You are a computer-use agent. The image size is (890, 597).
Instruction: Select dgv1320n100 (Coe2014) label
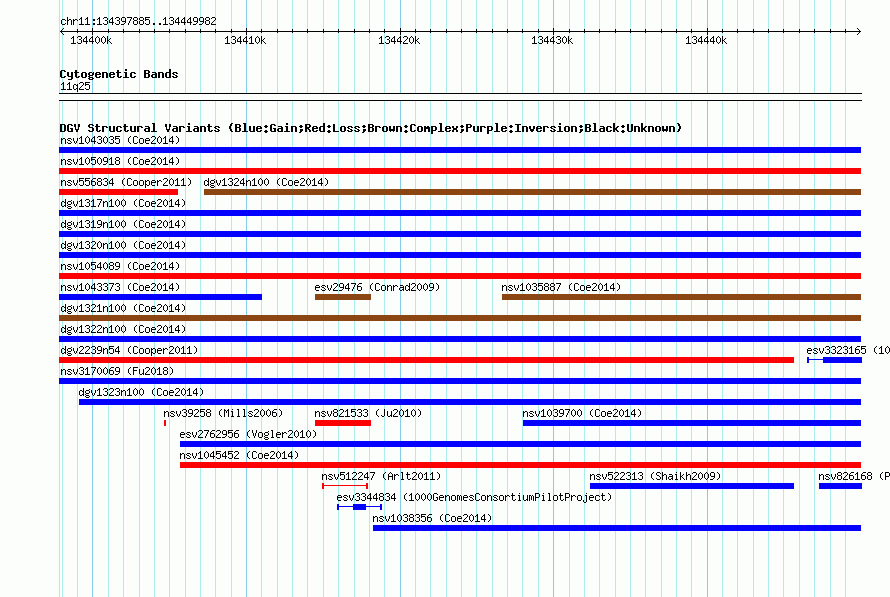123,245
